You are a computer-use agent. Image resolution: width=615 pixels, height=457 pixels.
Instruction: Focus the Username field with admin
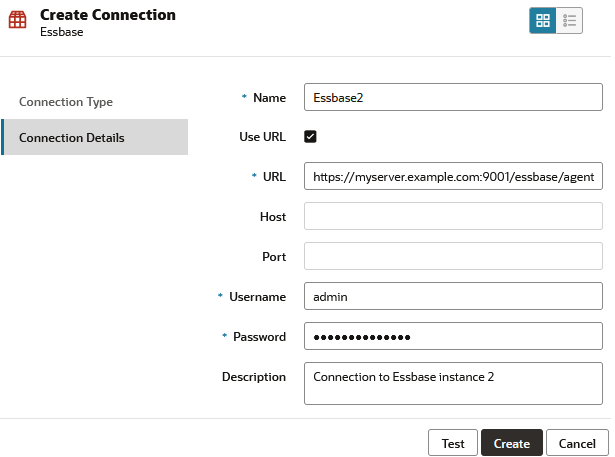point(453,297)
